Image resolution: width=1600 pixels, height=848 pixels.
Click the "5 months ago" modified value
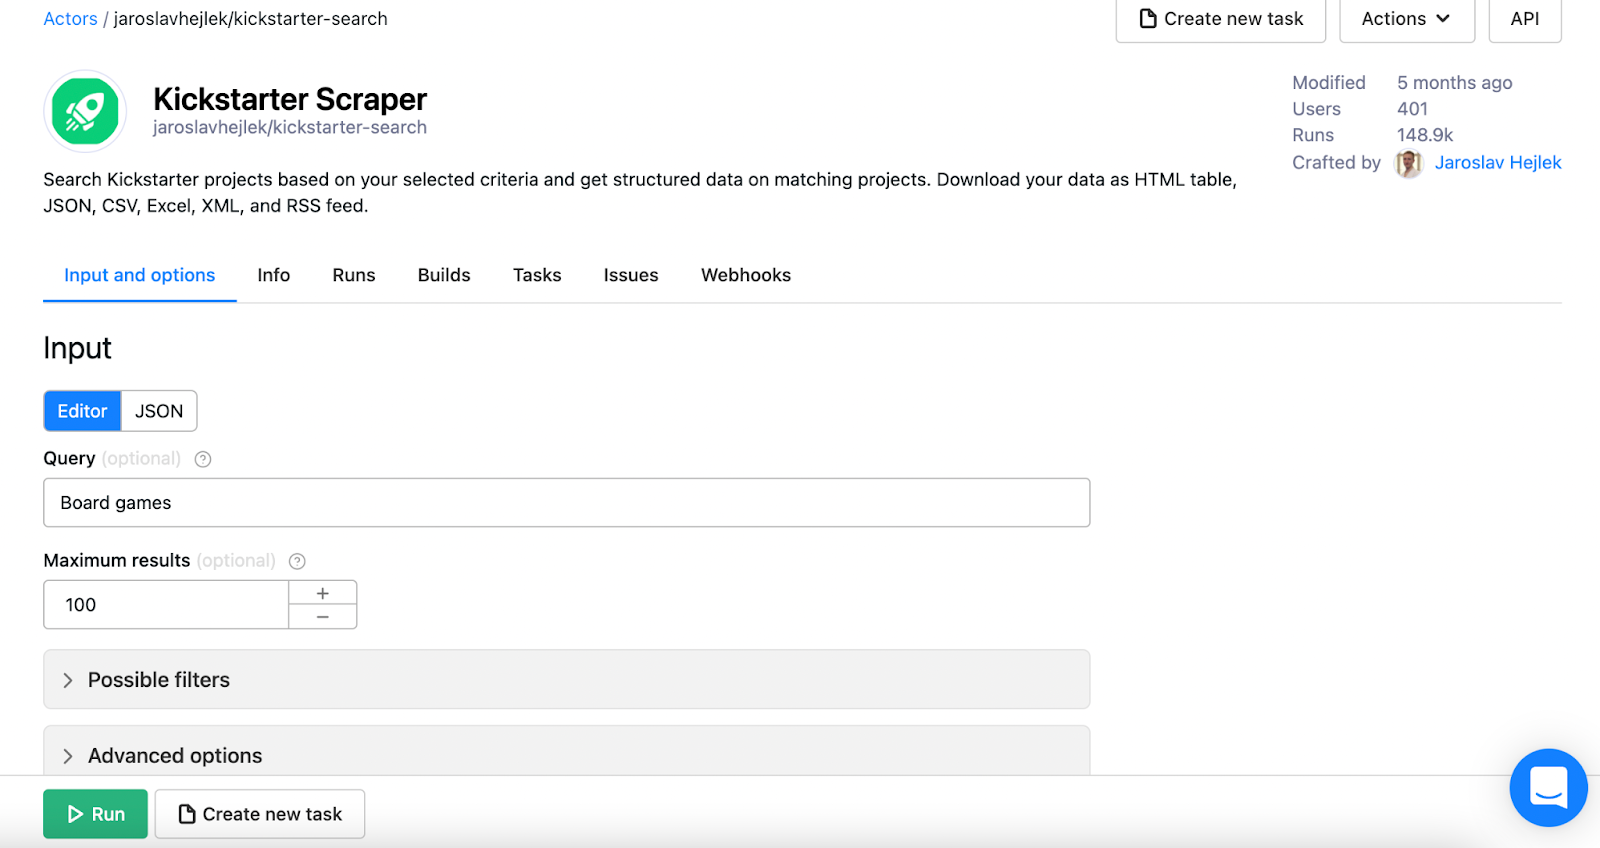click(x=1455, y=83)
